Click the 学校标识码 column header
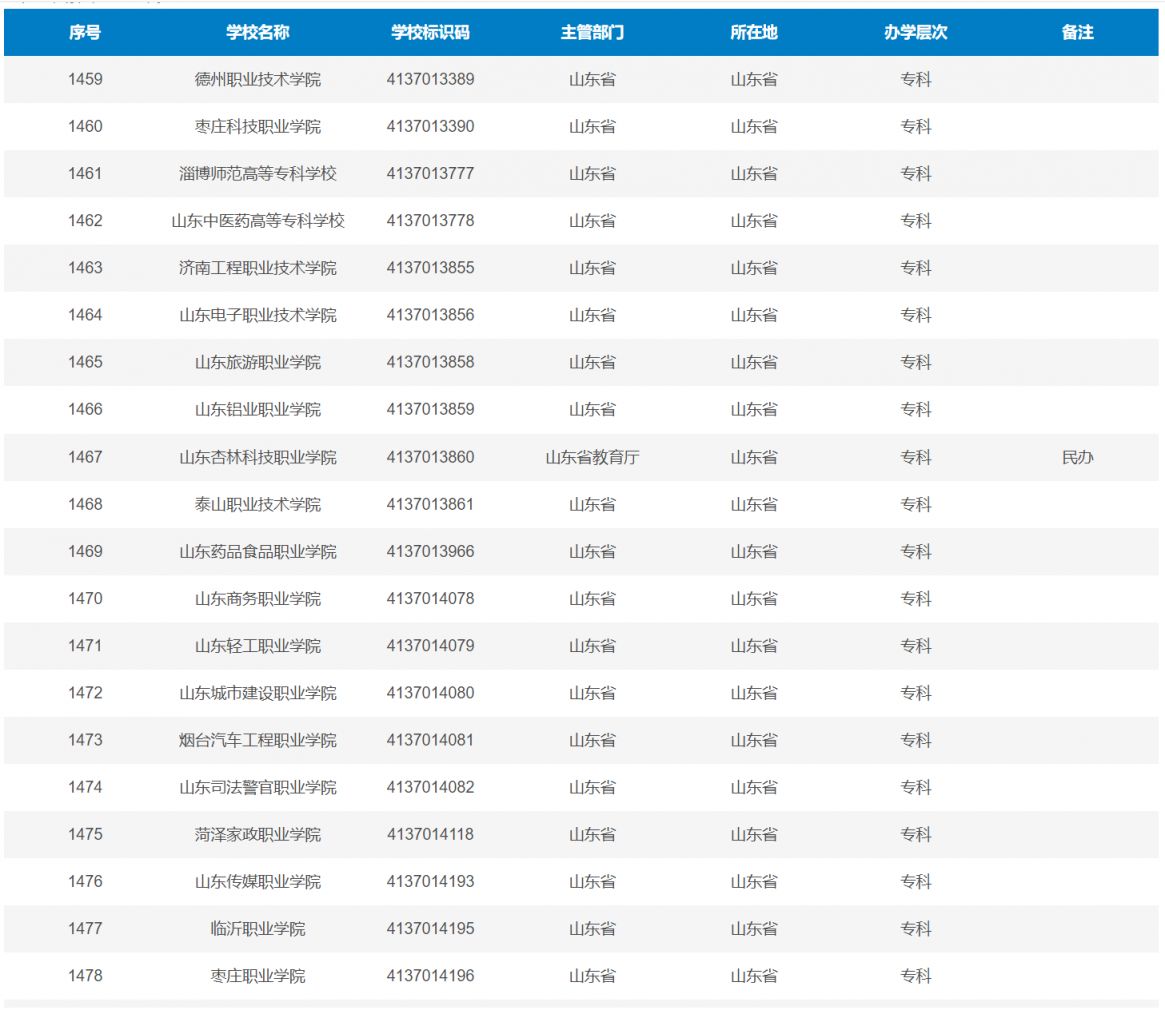This screenshot has height=1022, width=1165. [430, 32]
